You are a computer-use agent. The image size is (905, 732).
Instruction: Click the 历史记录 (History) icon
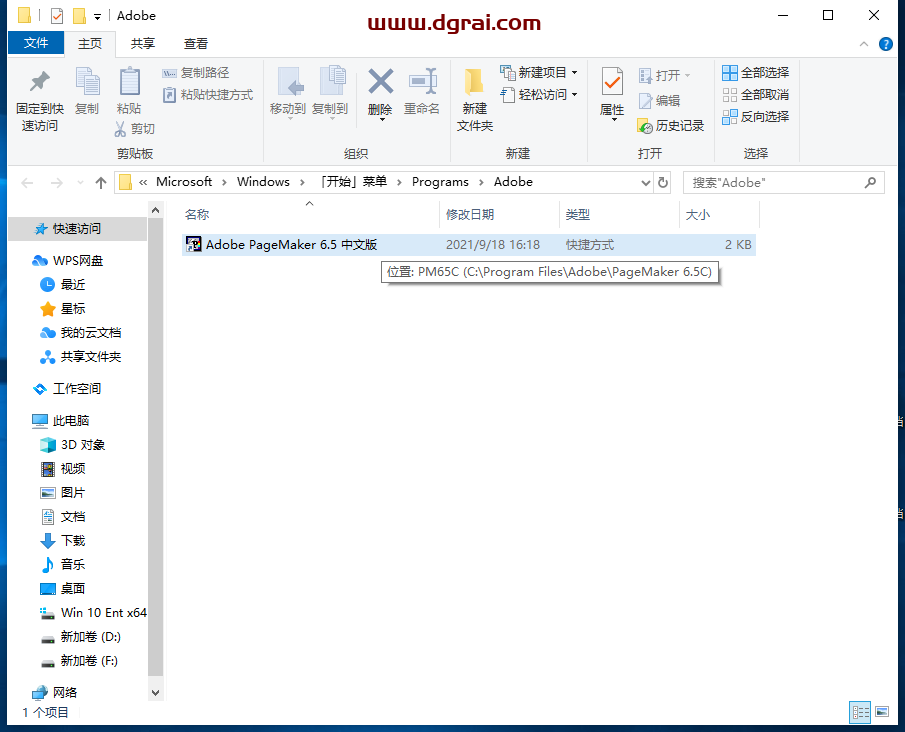[671, 125]
